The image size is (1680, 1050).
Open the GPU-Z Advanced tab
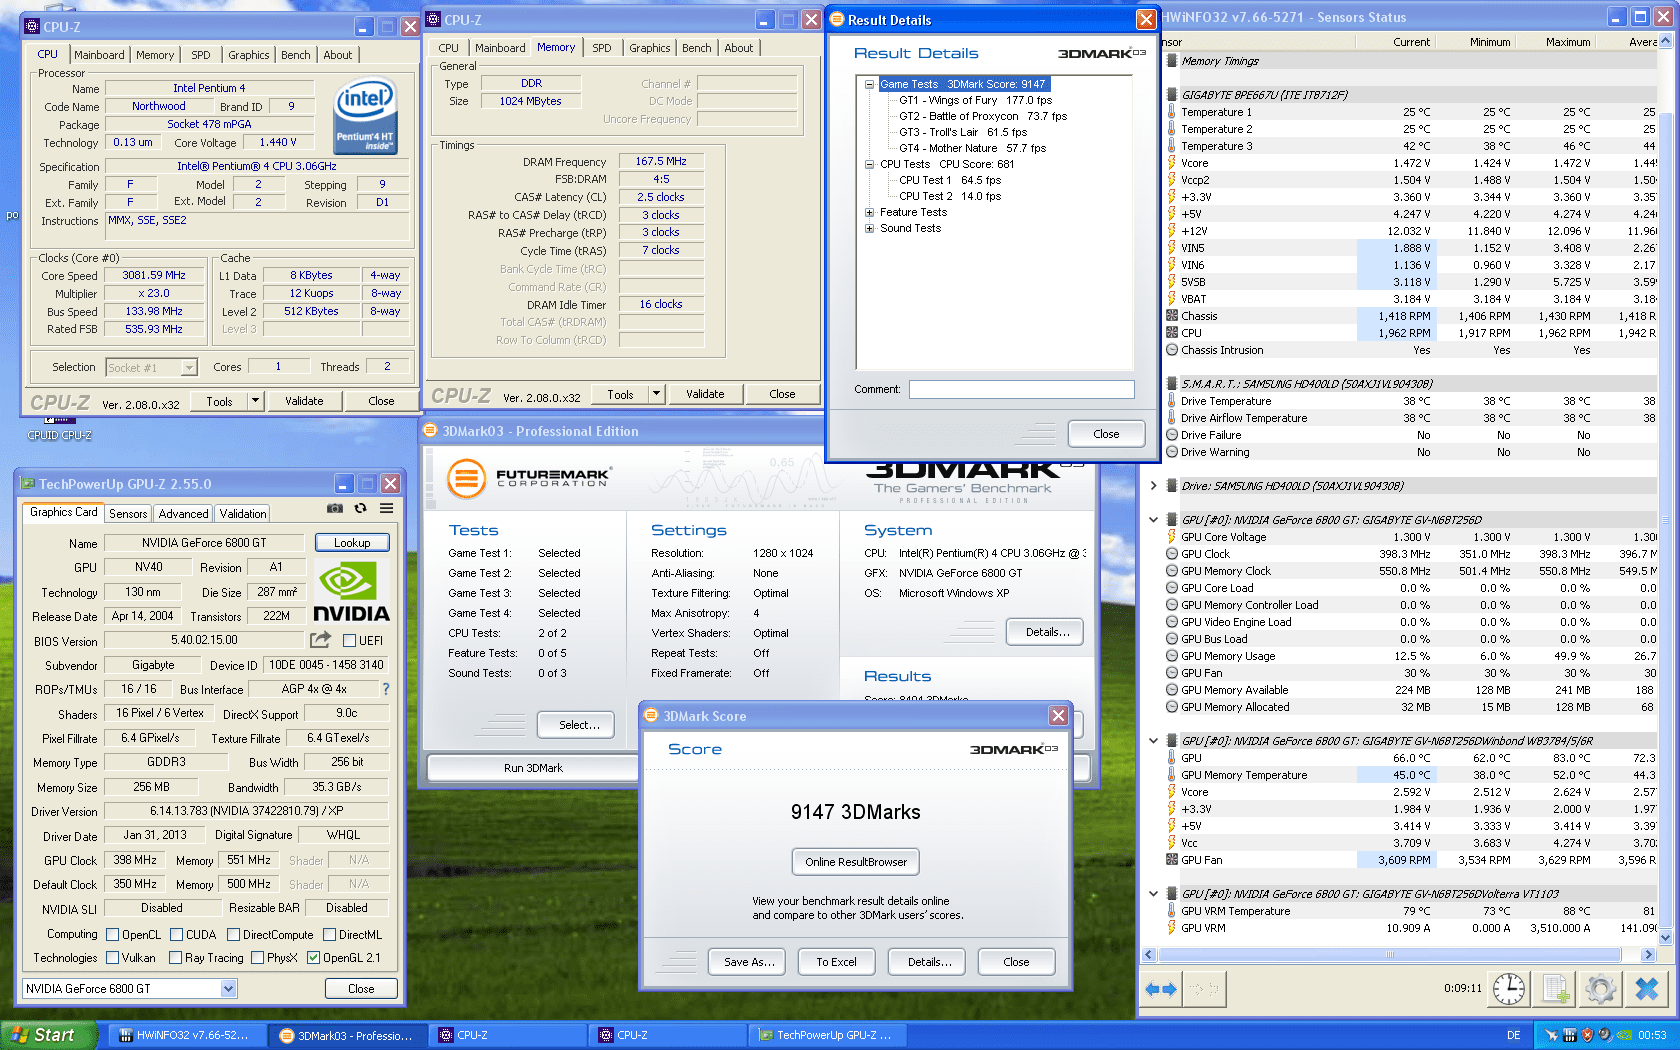point(183,514)
